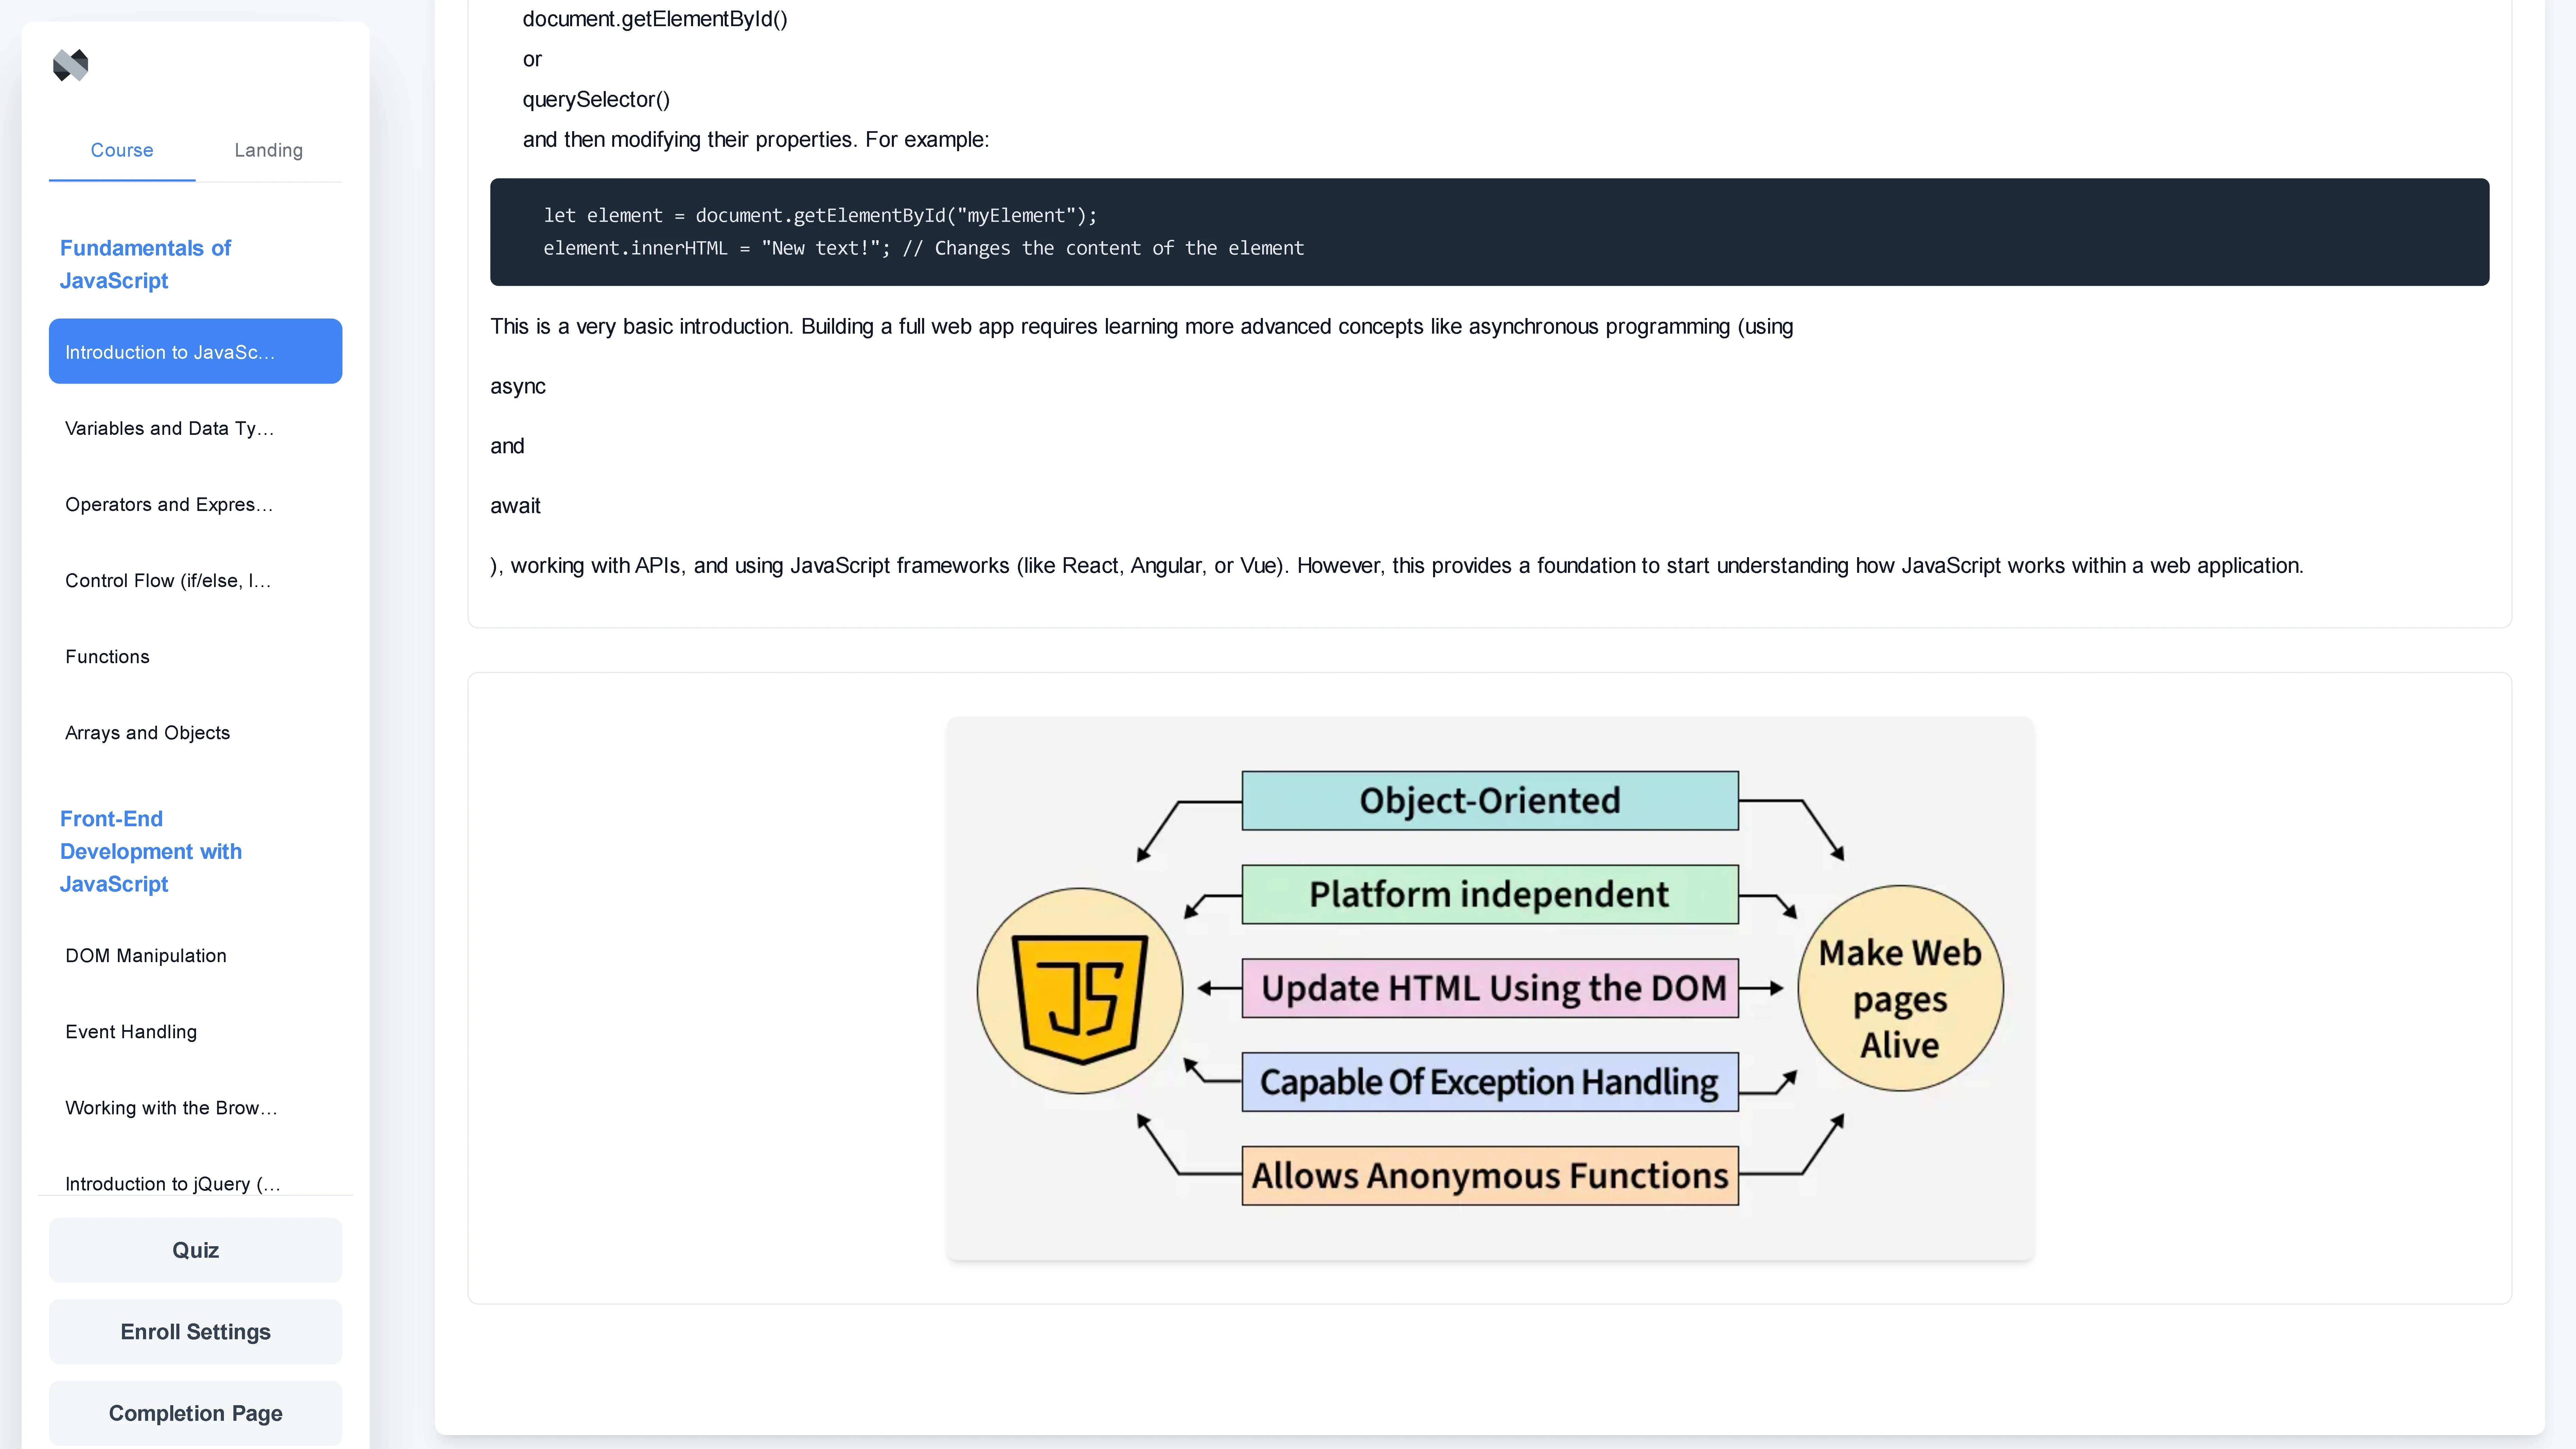The image size is (2576, 1449).
Task: Click the site logo icon
Action: tap(70, 65)
